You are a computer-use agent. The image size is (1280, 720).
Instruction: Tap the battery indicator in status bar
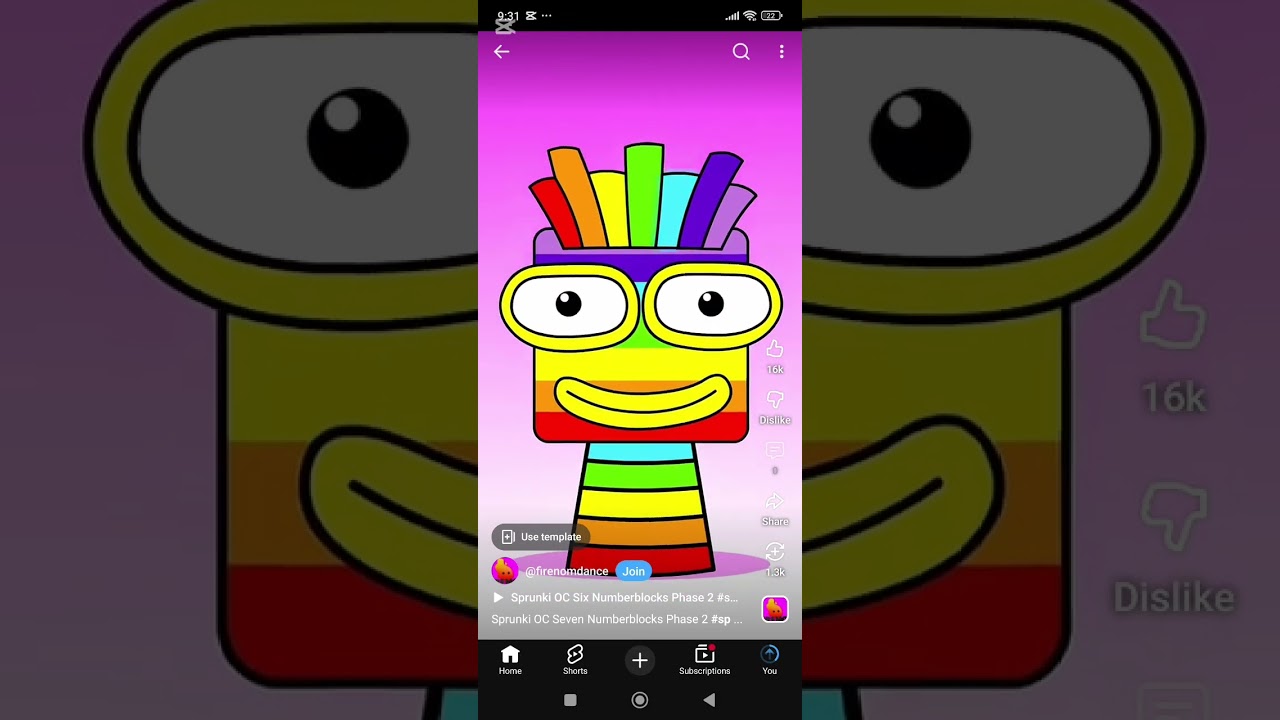(772, 16)
